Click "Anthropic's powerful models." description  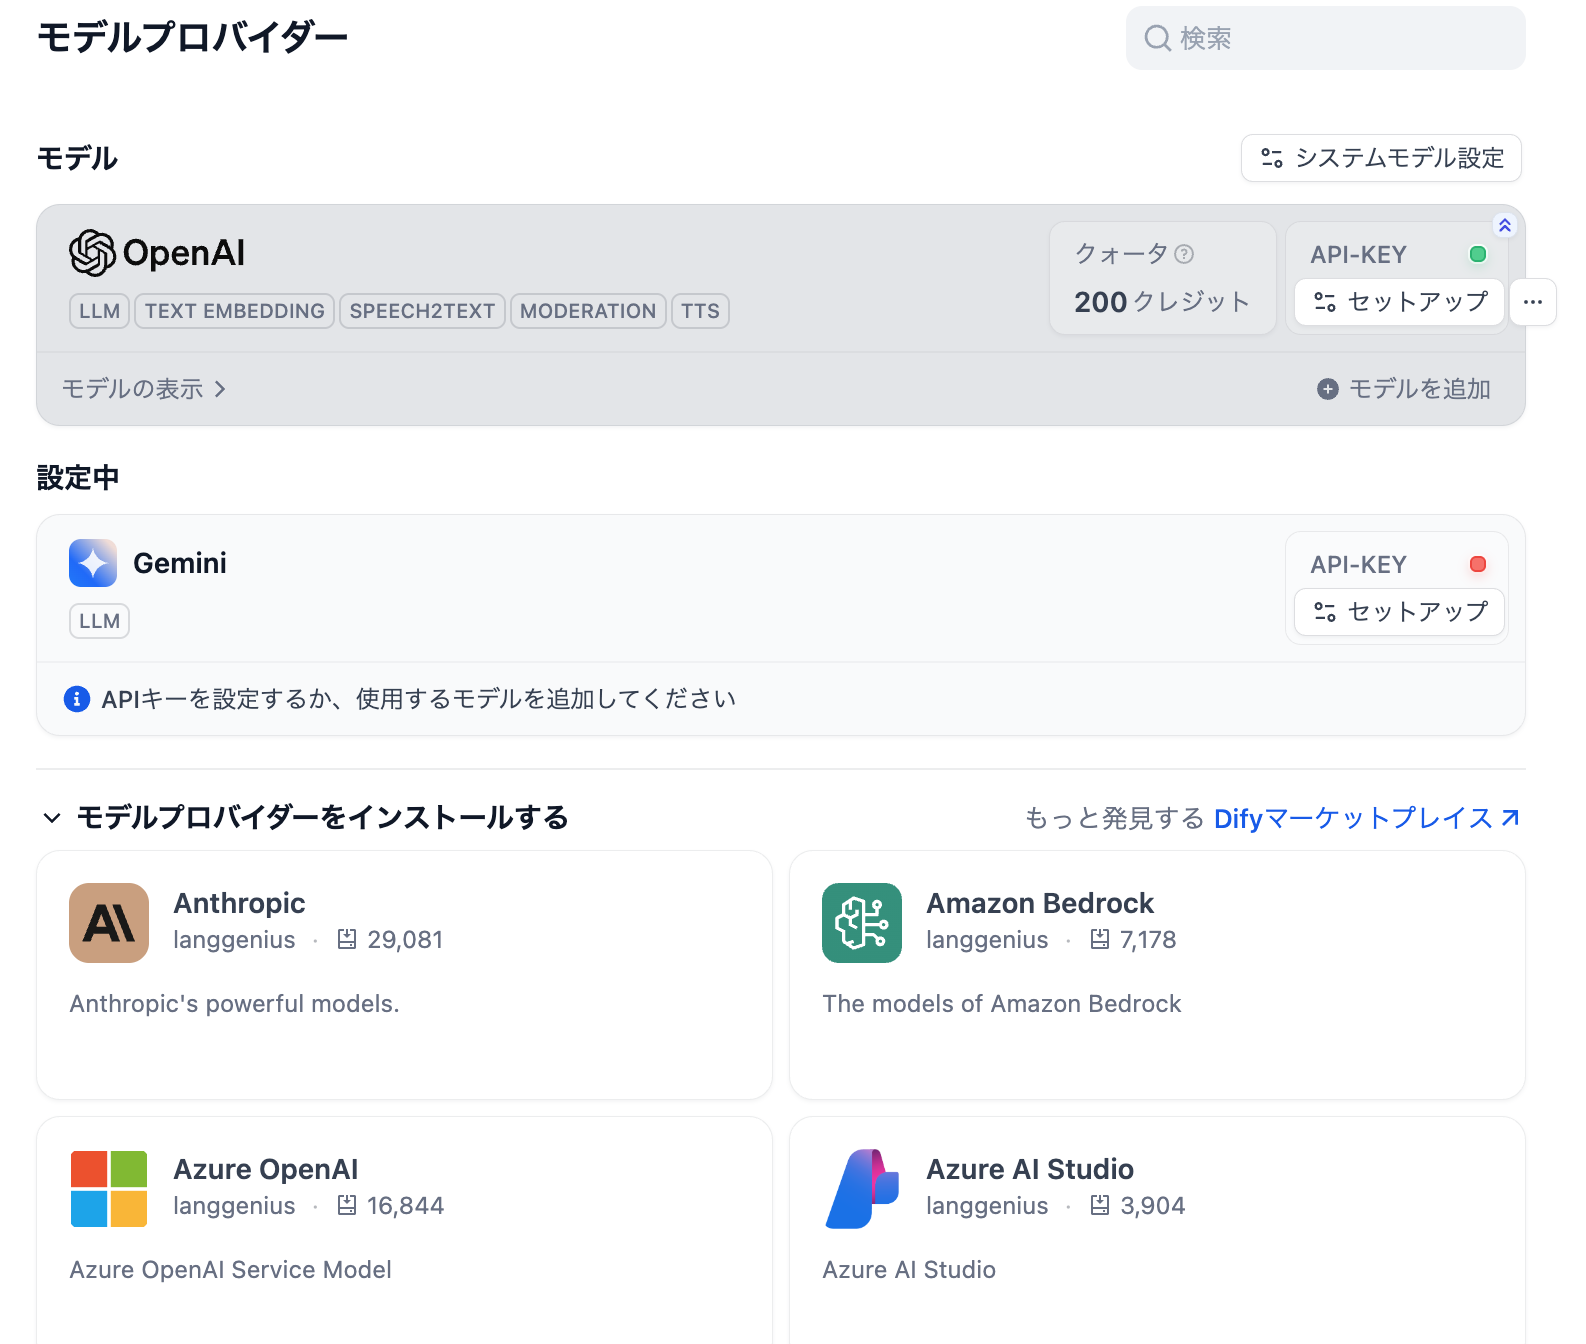[x=234, y=1004]
